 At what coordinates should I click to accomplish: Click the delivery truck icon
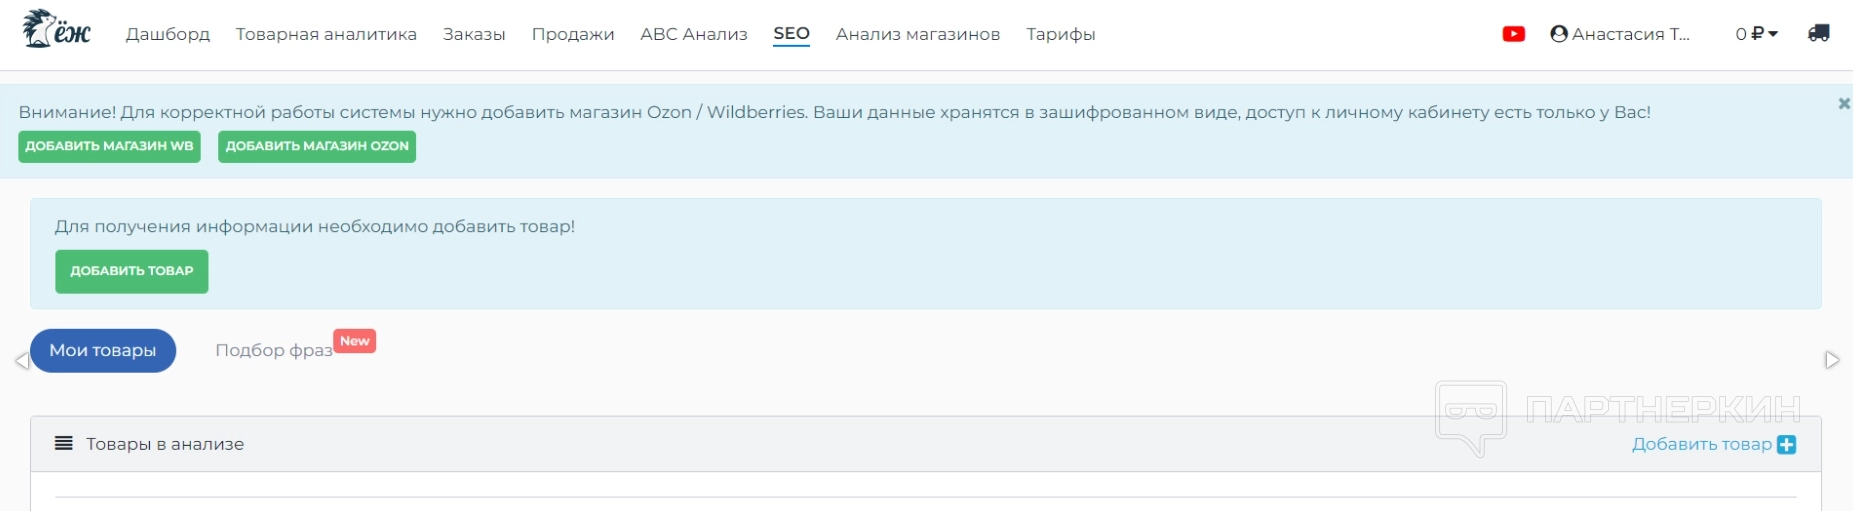tap(1818, 33)
